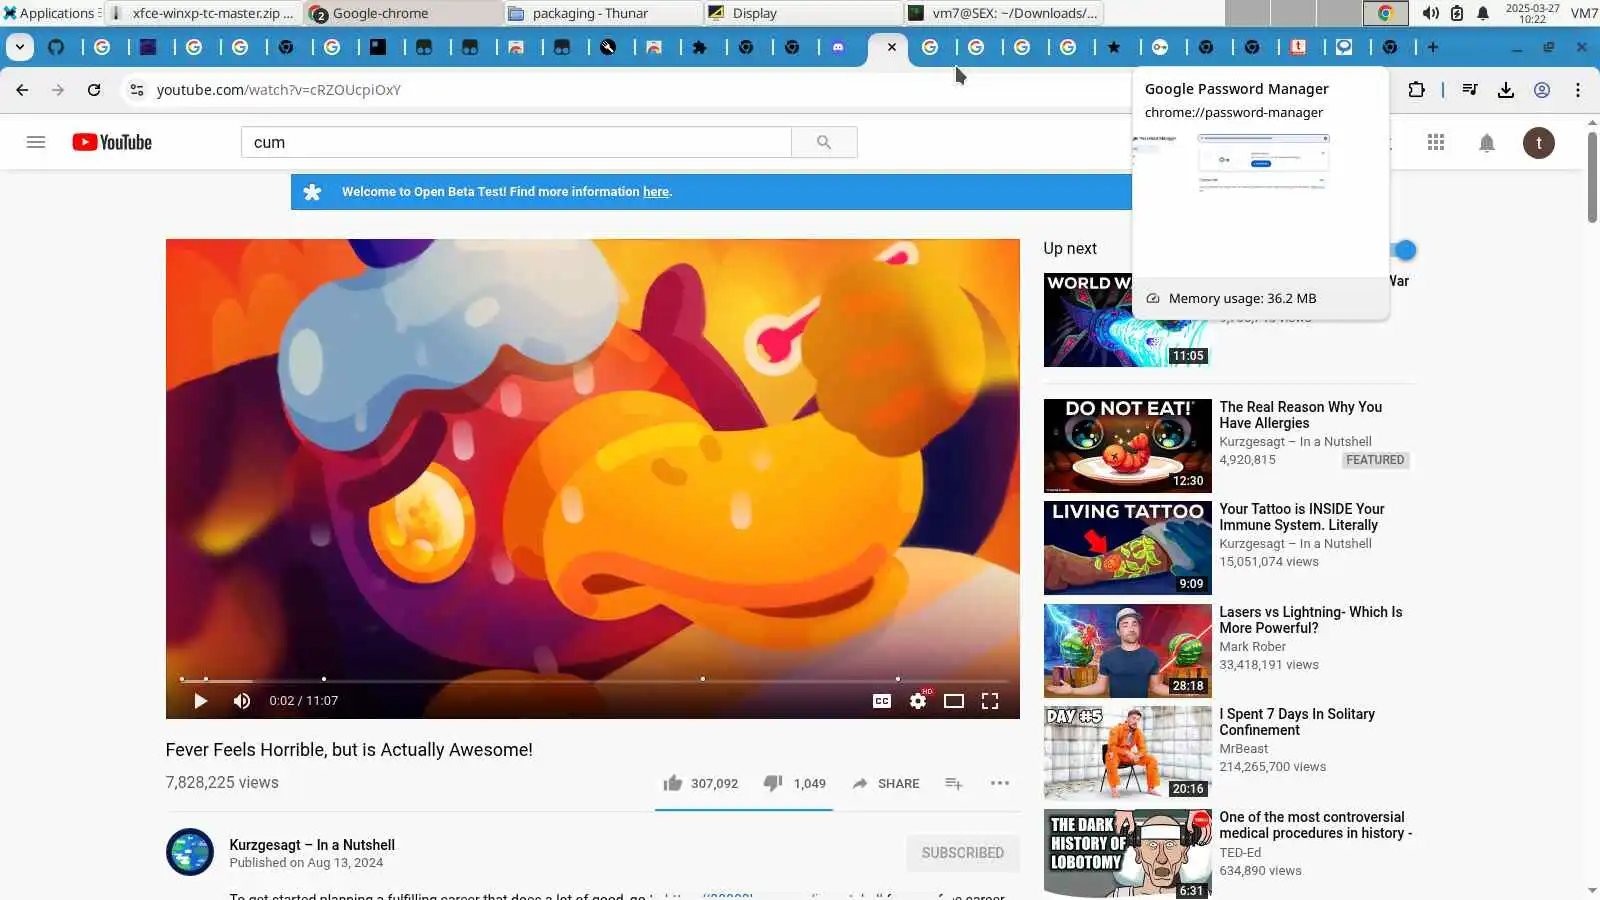The image size is (1600, 900).
Task: Open 'The Real Reason Why You Have Allergies'
Action: click(x=1300, y=415)
